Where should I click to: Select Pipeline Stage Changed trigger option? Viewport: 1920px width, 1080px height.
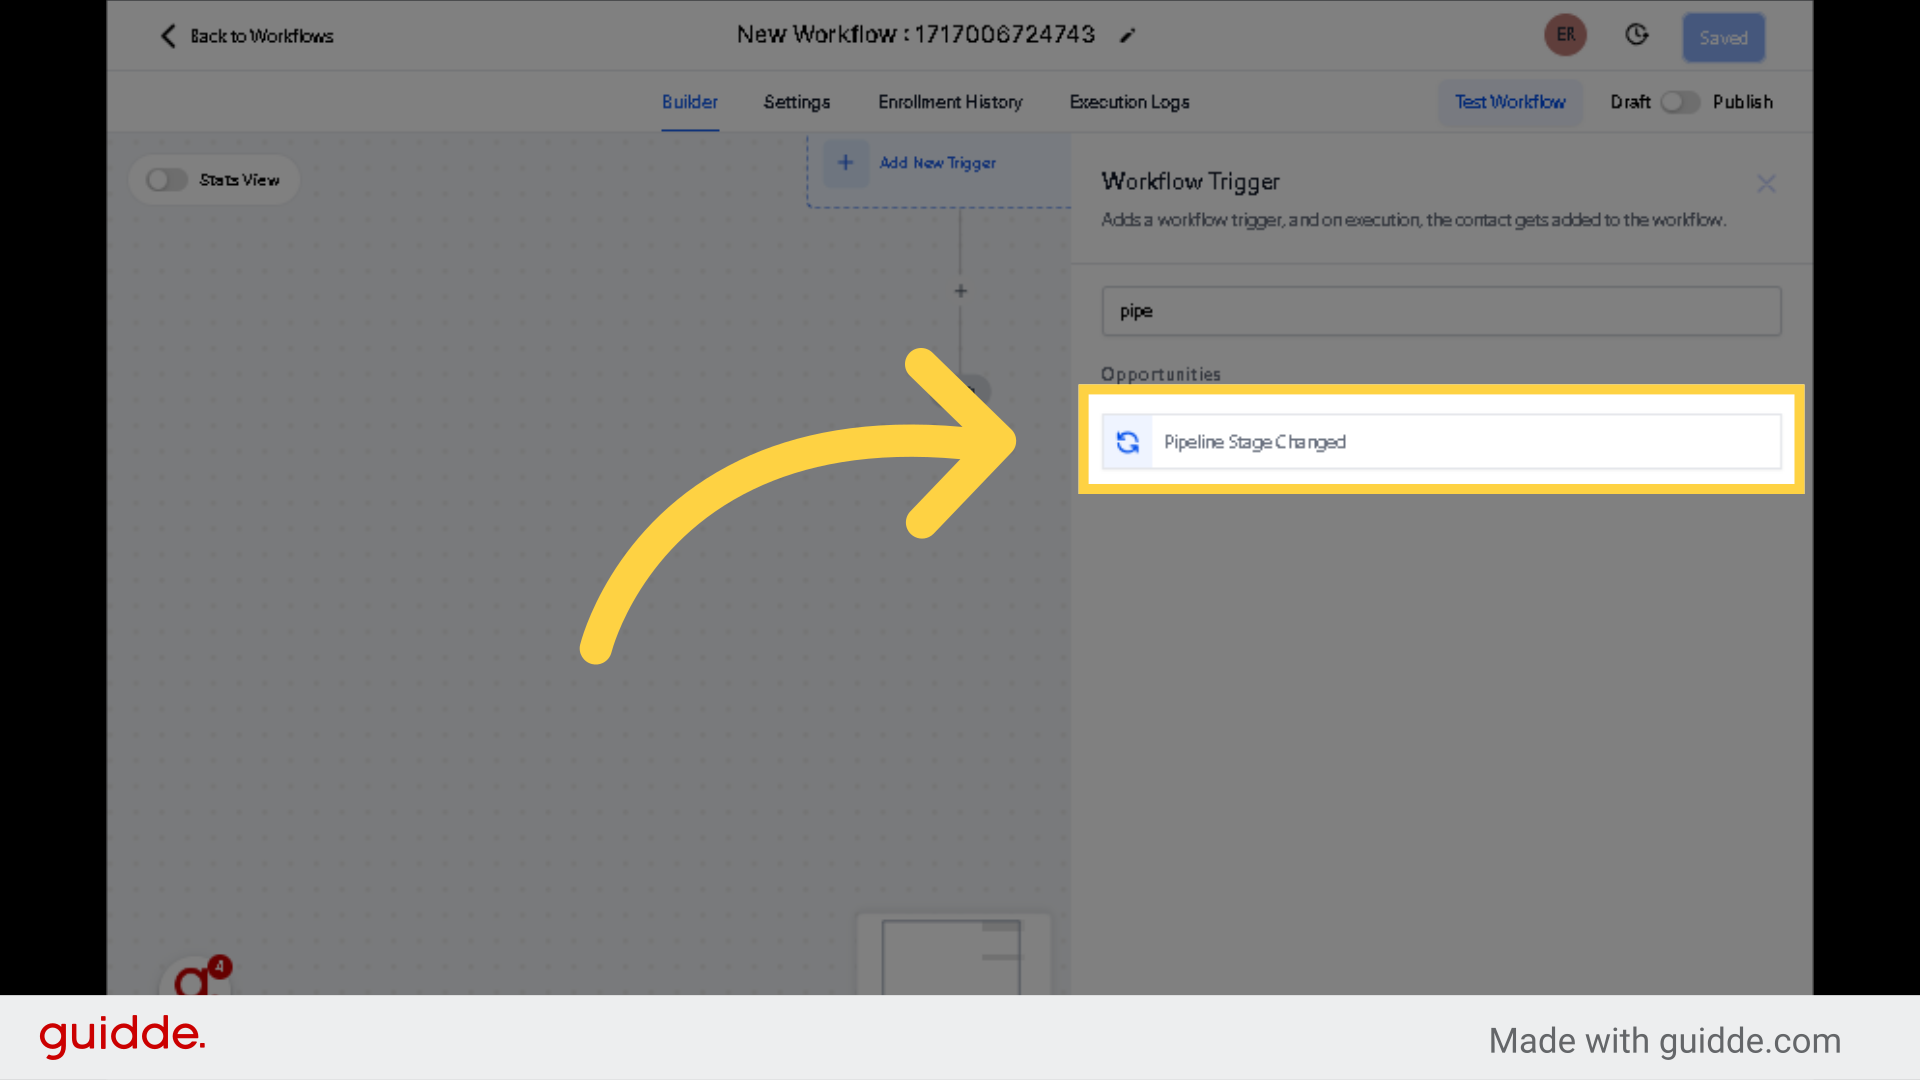click(1439, 440)
